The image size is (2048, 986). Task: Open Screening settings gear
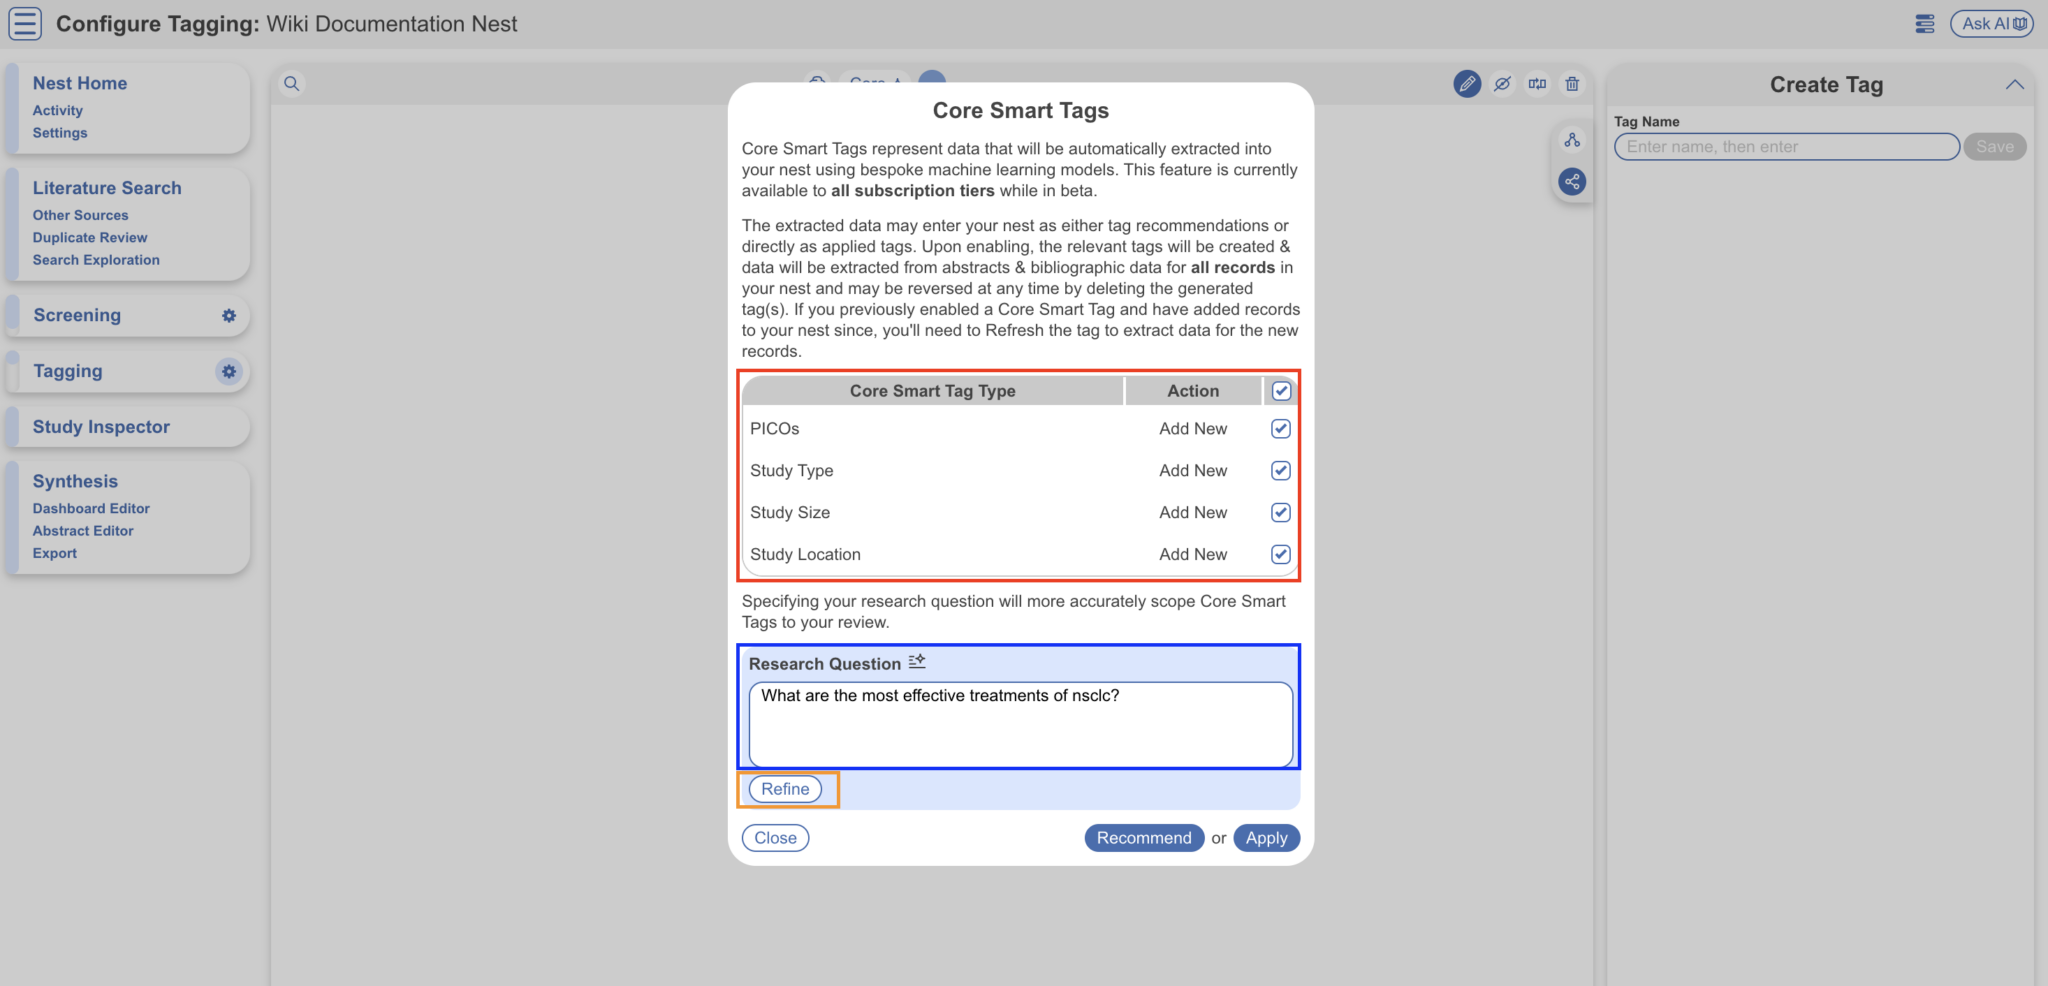229,315
